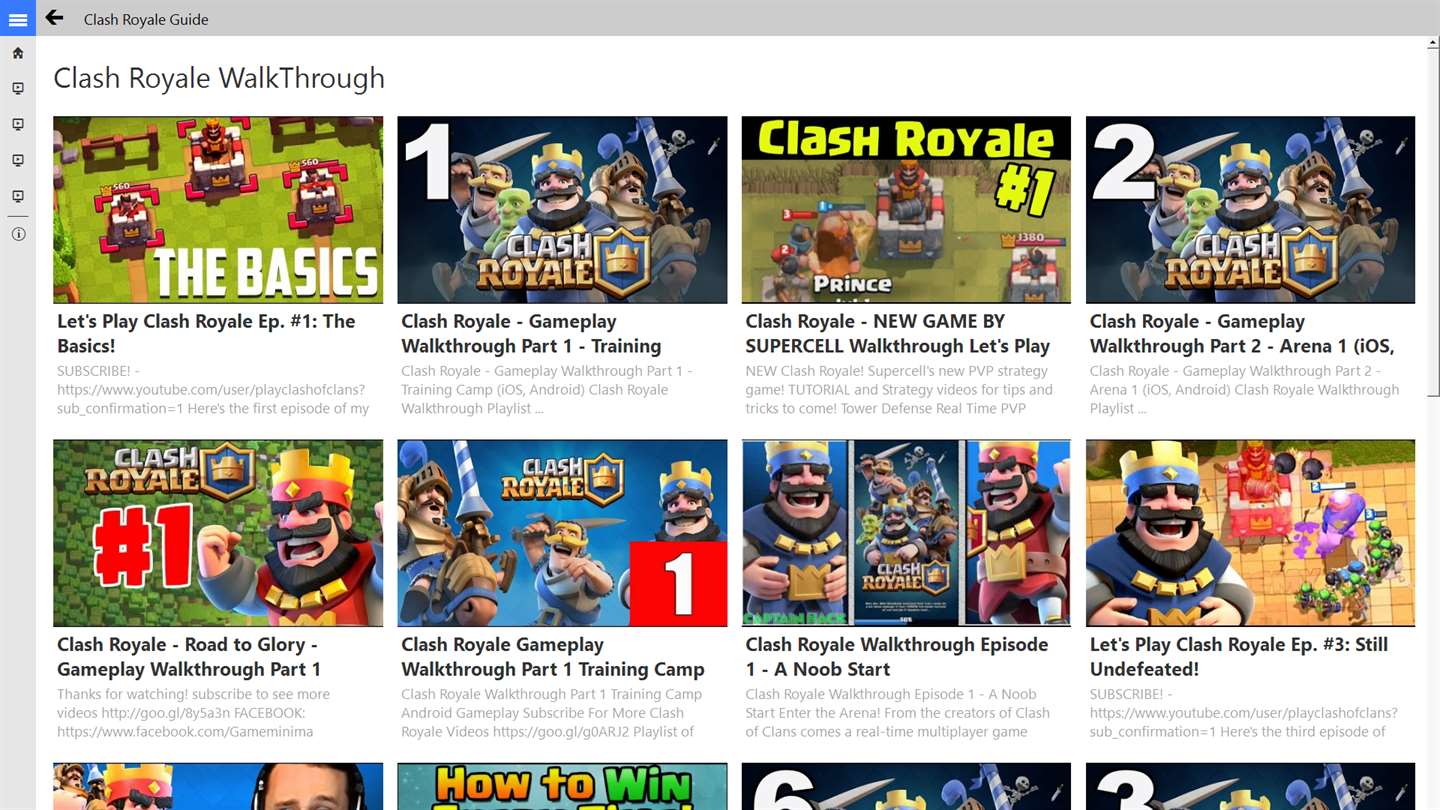Click the Ep. #1 description starting 'SUBSCRIBE! -'
Viewport: 1440px width, 810px height.
click(213, 390)
